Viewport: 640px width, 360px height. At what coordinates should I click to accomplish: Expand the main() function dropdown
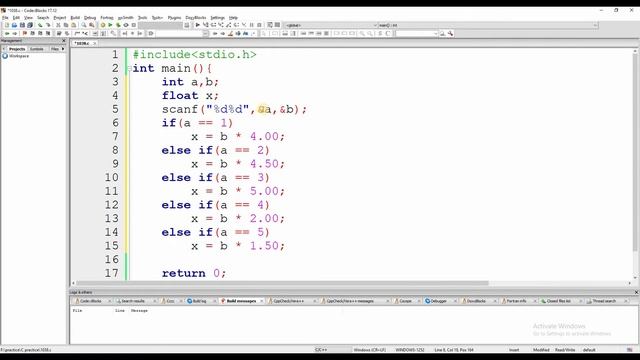pos(595,25)
